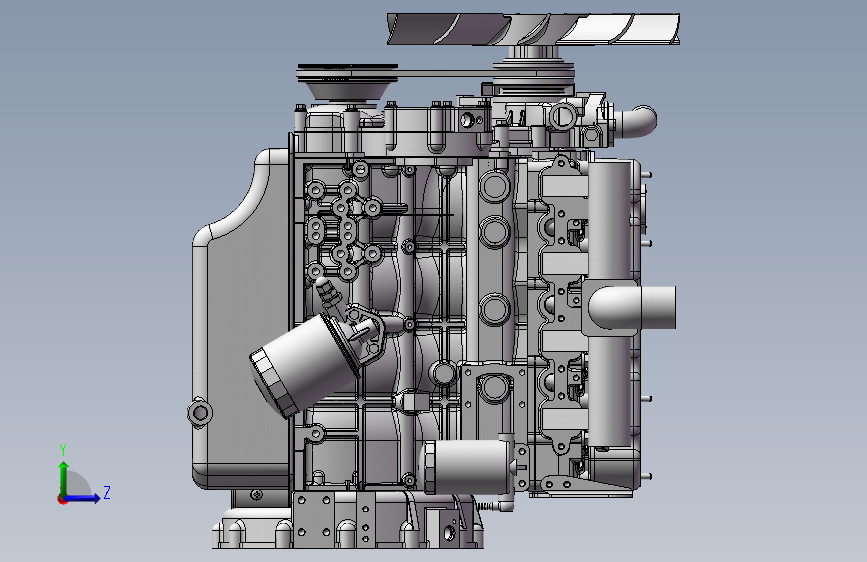The width and height of the screenshot is (867, 562).
Task: Select the starter motor cylinder near the bottom
Action: coord(467,467)
